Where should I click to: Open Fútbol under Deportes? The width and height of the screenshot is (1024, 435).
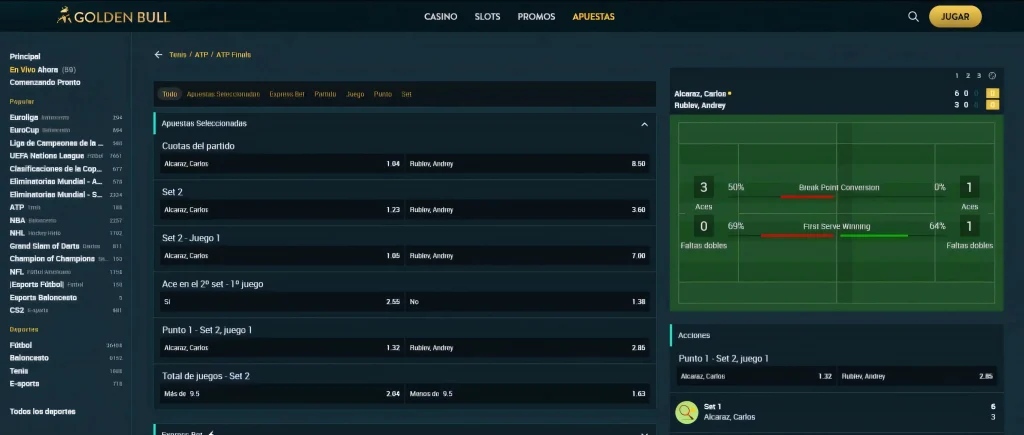tap(65, 345)
